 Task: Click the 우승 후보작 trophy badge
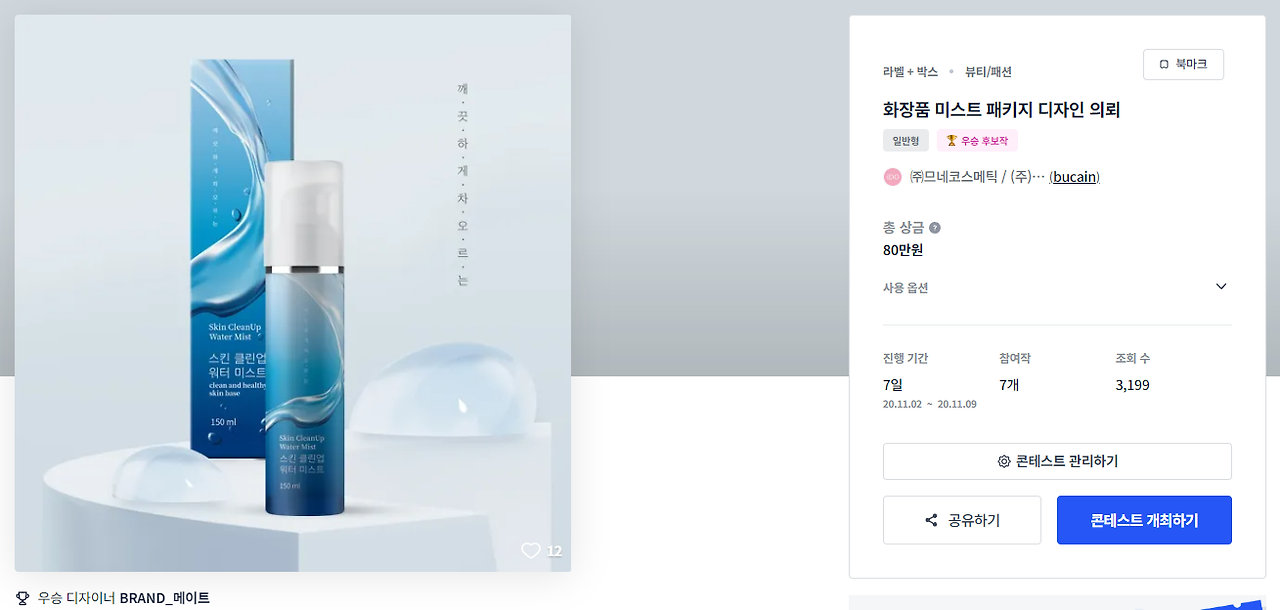(977, 141)
